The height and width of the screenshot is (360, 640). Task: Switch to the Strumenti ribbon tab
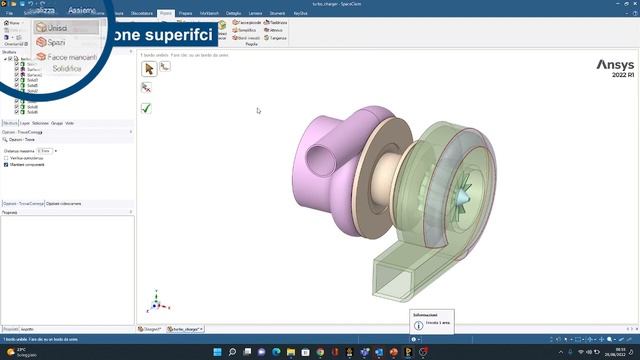point(277,13)
